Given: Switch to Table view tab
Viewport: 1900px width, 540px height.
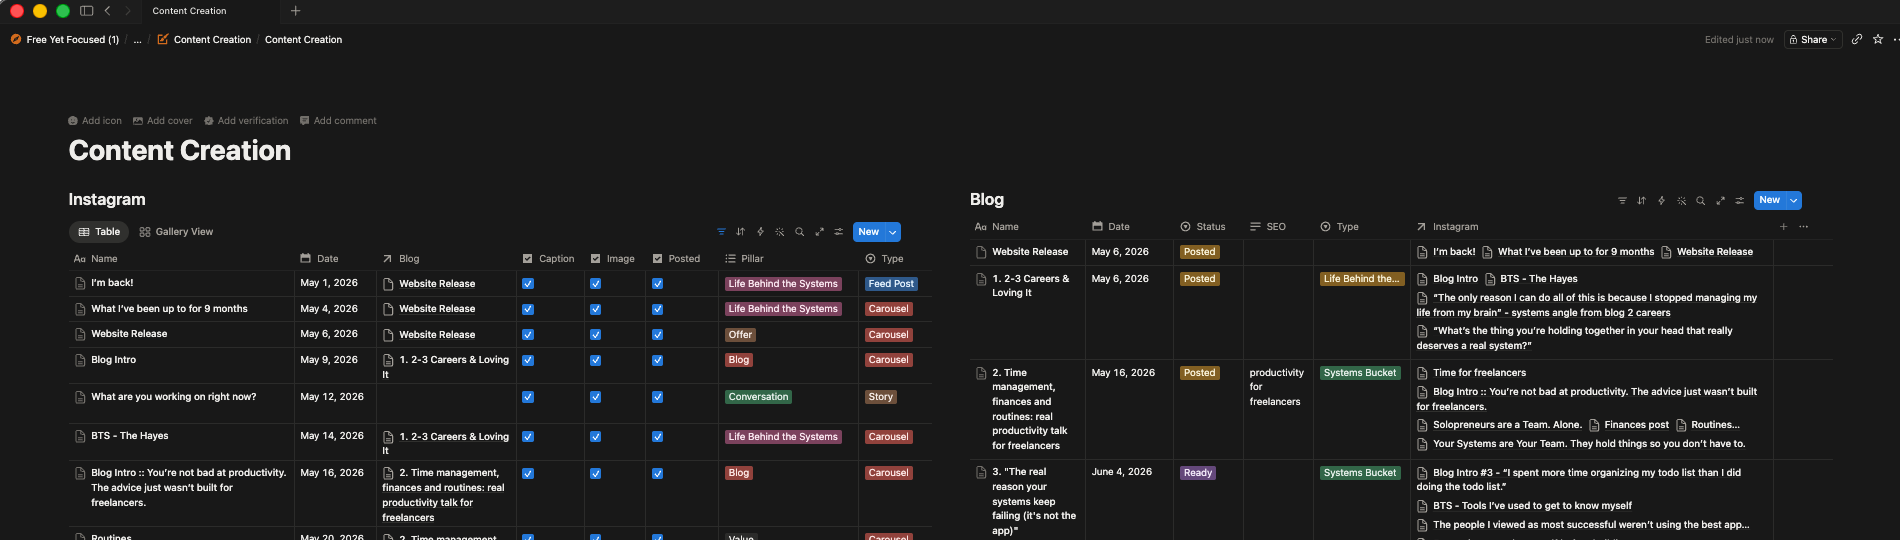Looking at the screenshot, I should point(99,232).
